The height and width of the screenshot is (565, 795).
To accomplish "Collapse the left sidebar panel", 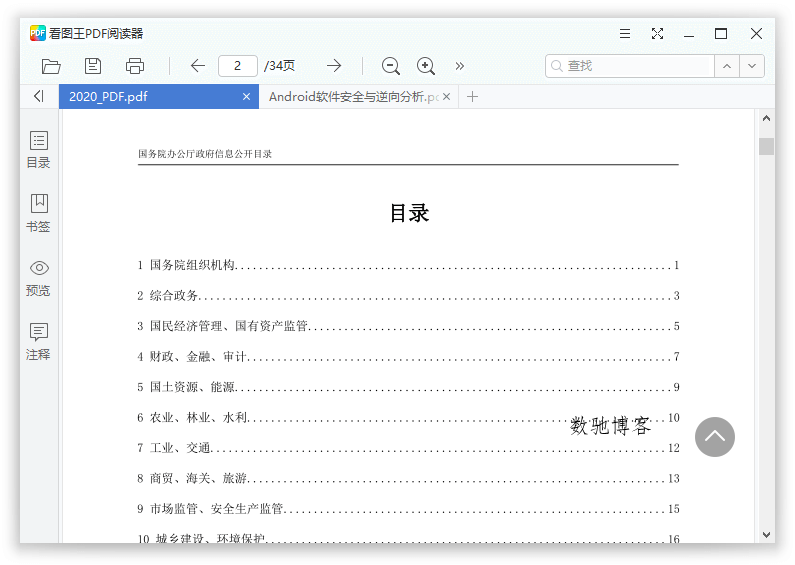I will point(39,96).
